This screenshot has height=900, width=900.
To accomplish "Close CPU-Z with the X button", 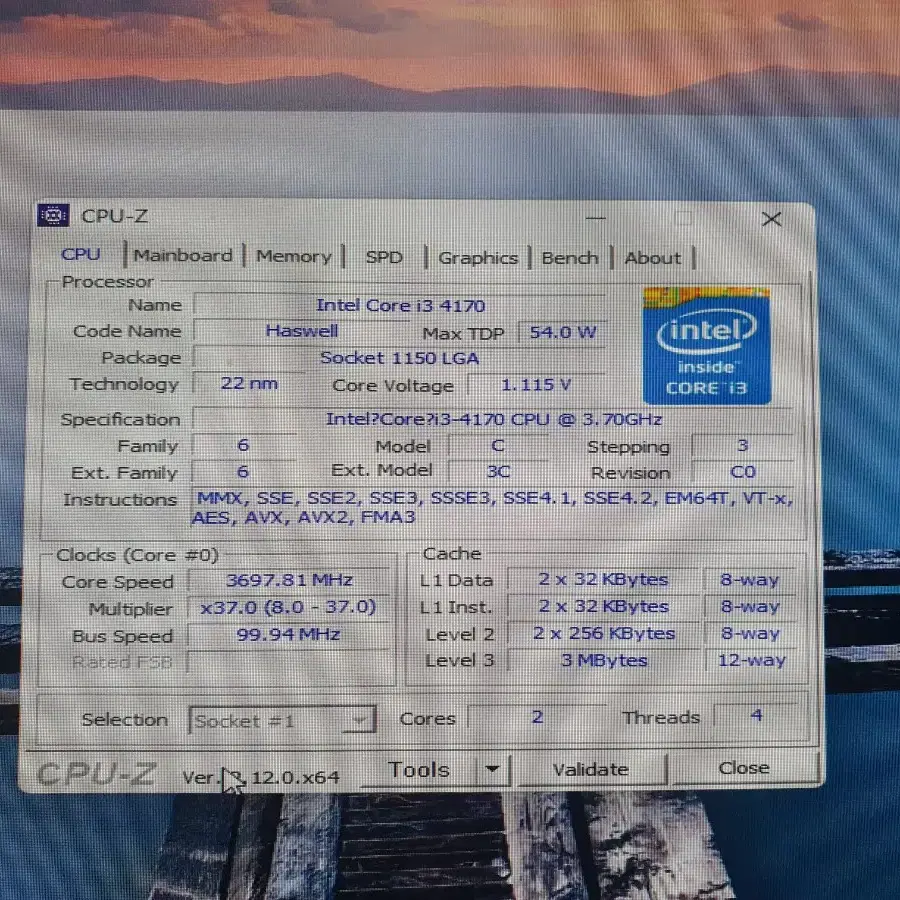I will pos(772,219).
